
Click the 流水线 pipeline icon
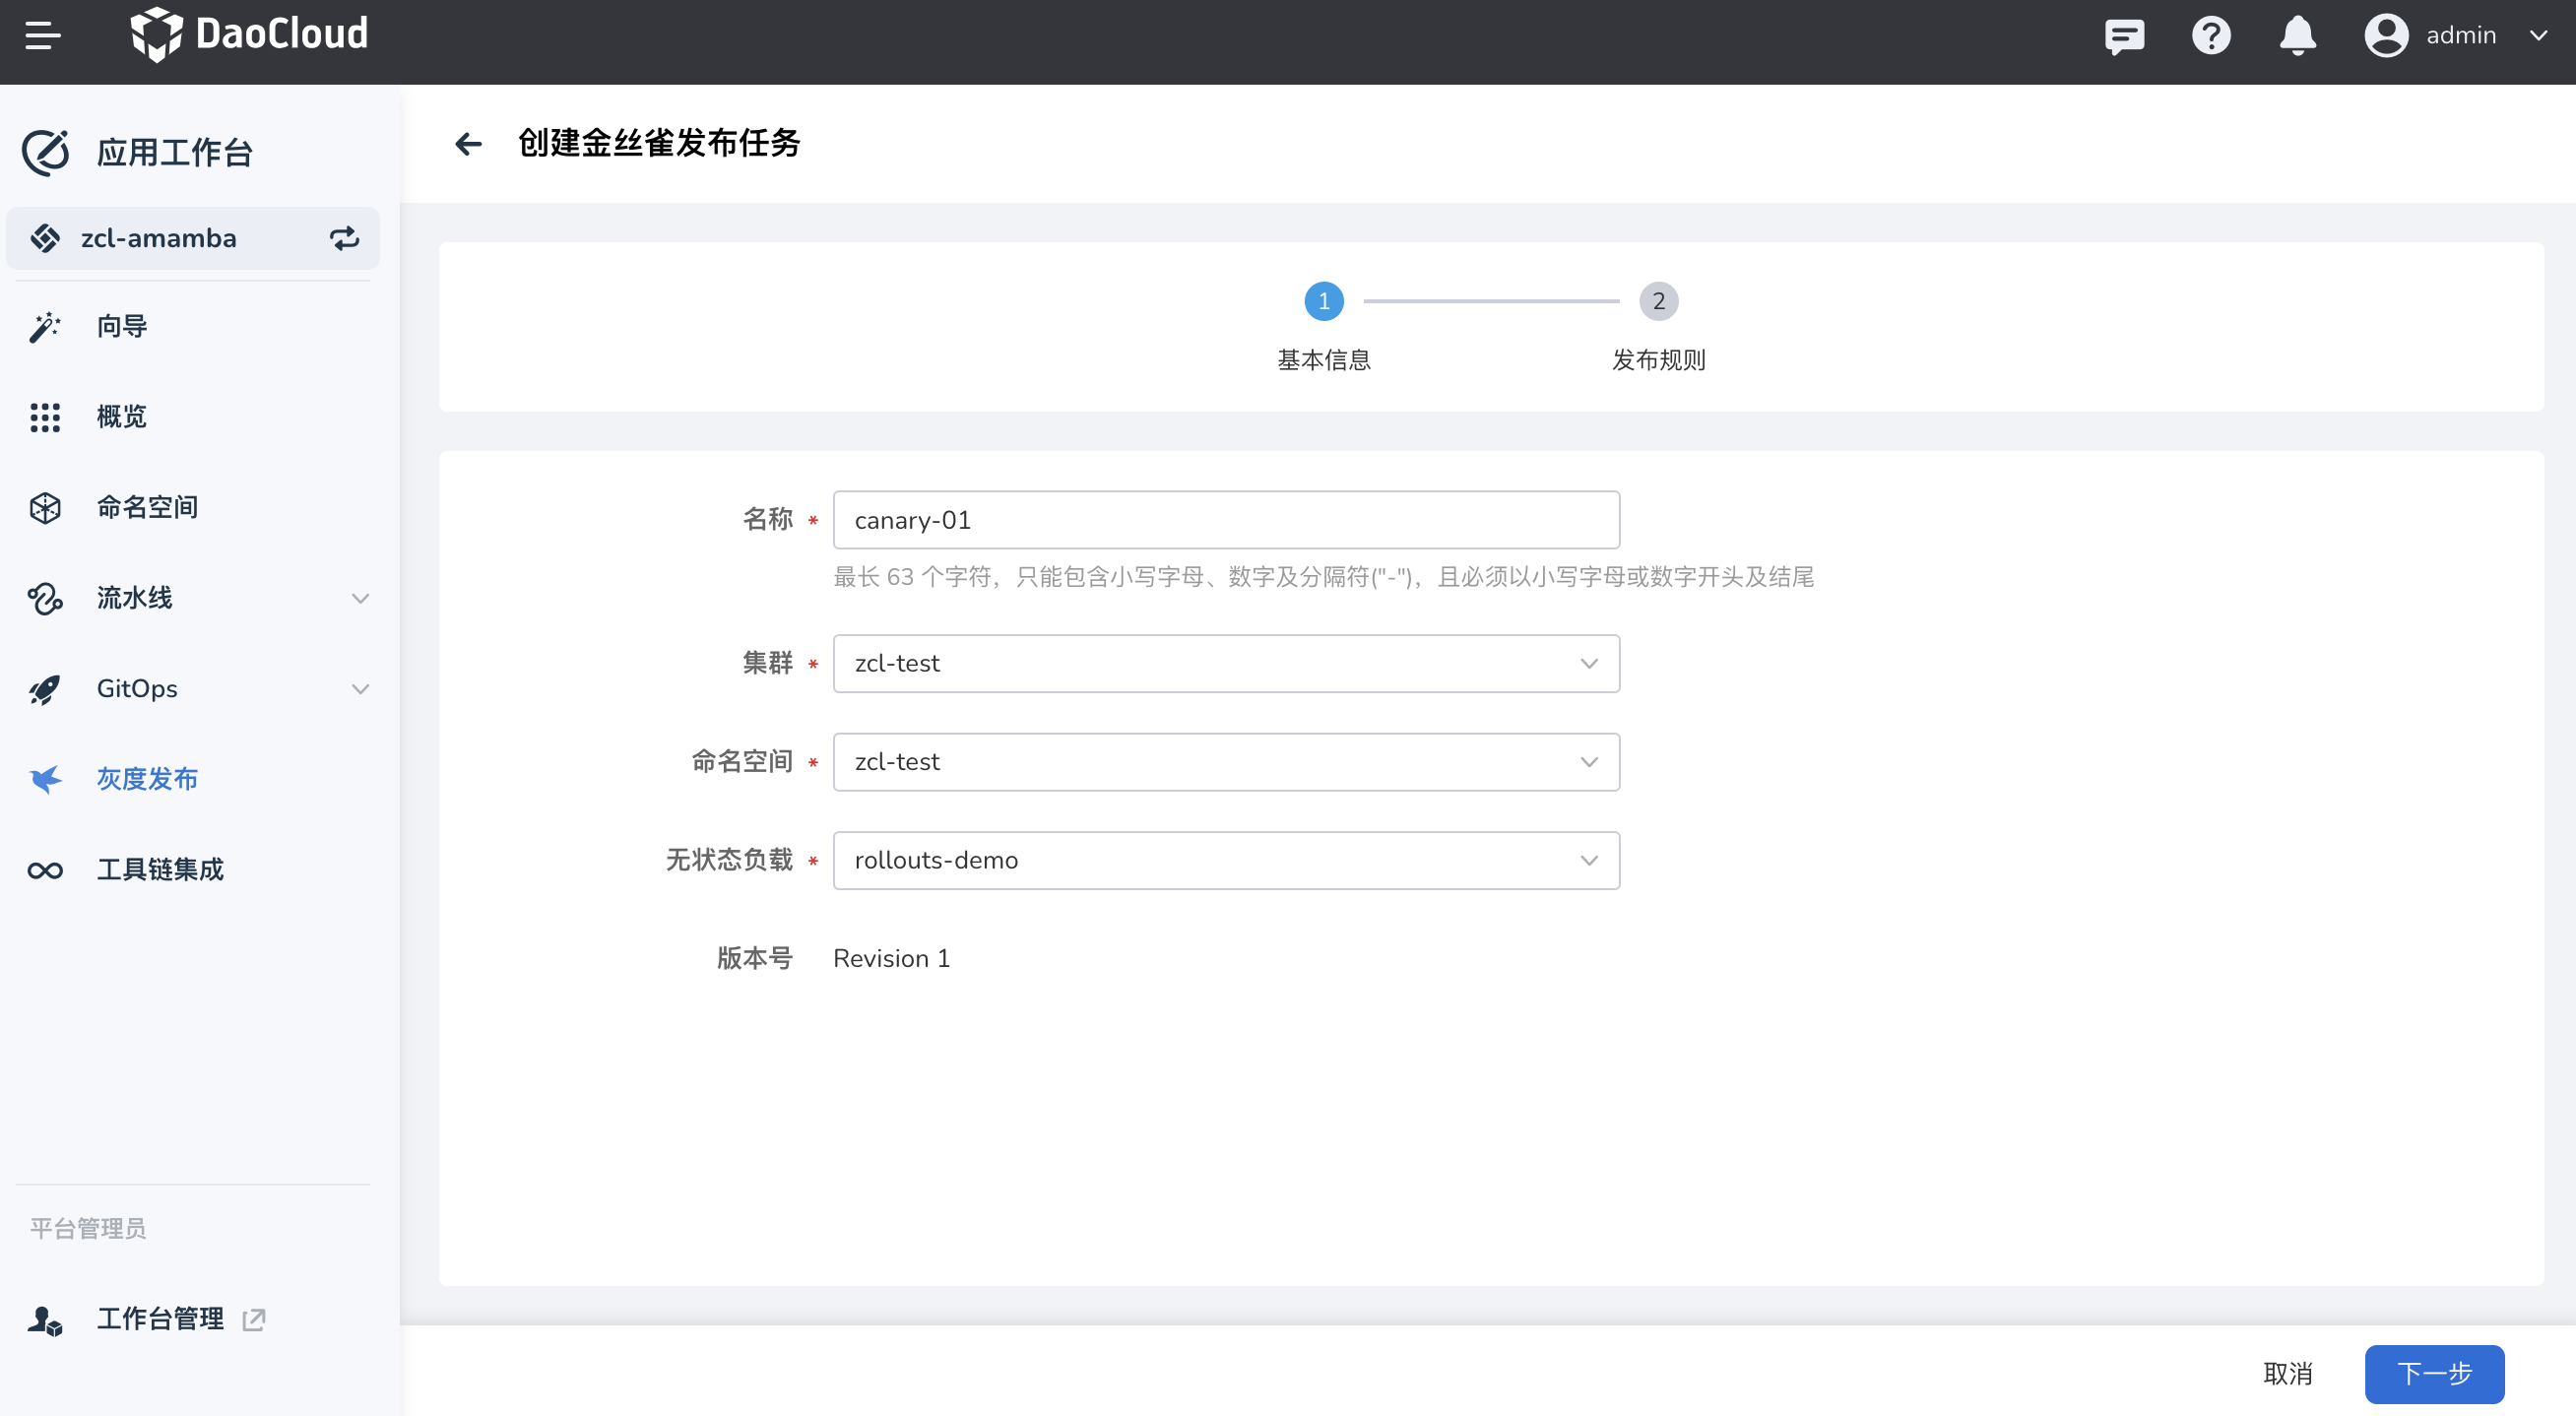[45, 598]
